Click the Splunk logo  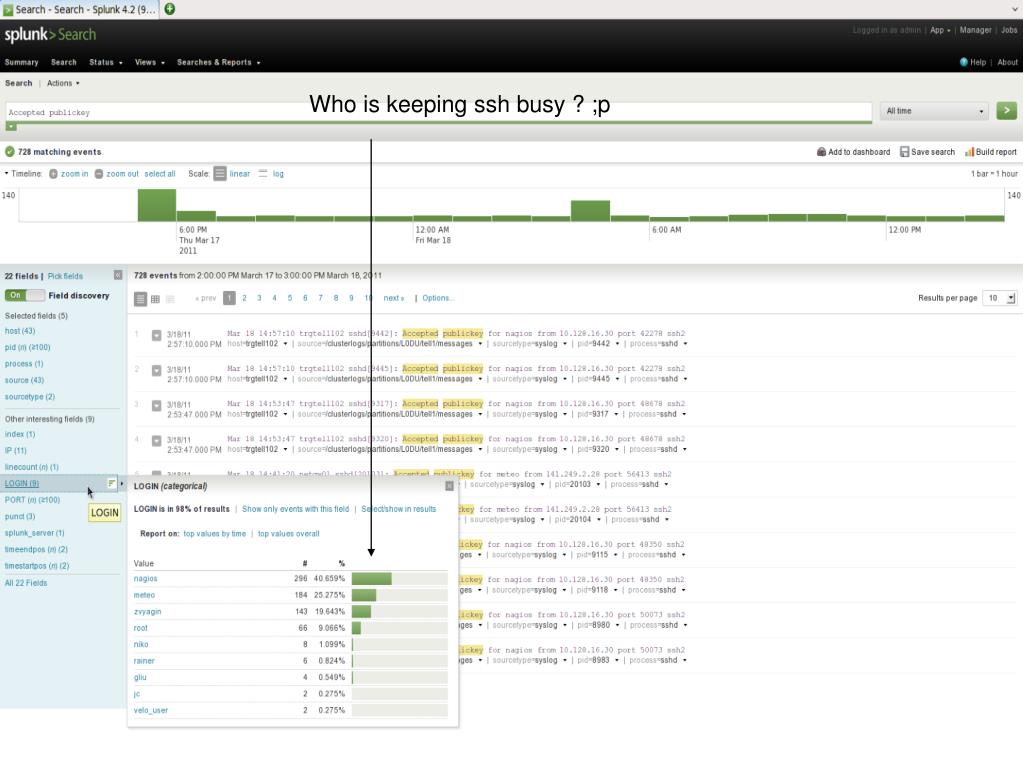[x=50, y=35]
